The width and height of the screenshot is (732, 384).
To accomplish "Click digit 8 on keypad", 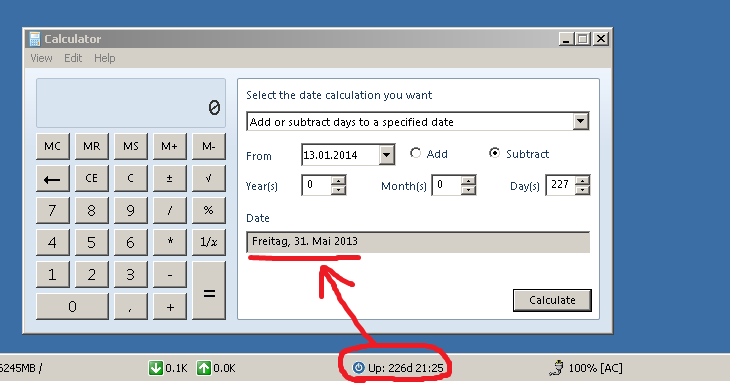I will (x=92, y=210).
